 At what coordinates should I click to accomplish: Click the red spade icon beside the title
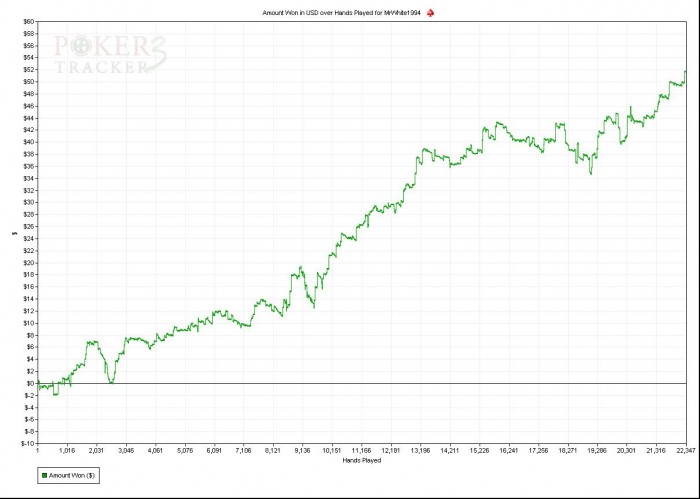coord(430,13)
